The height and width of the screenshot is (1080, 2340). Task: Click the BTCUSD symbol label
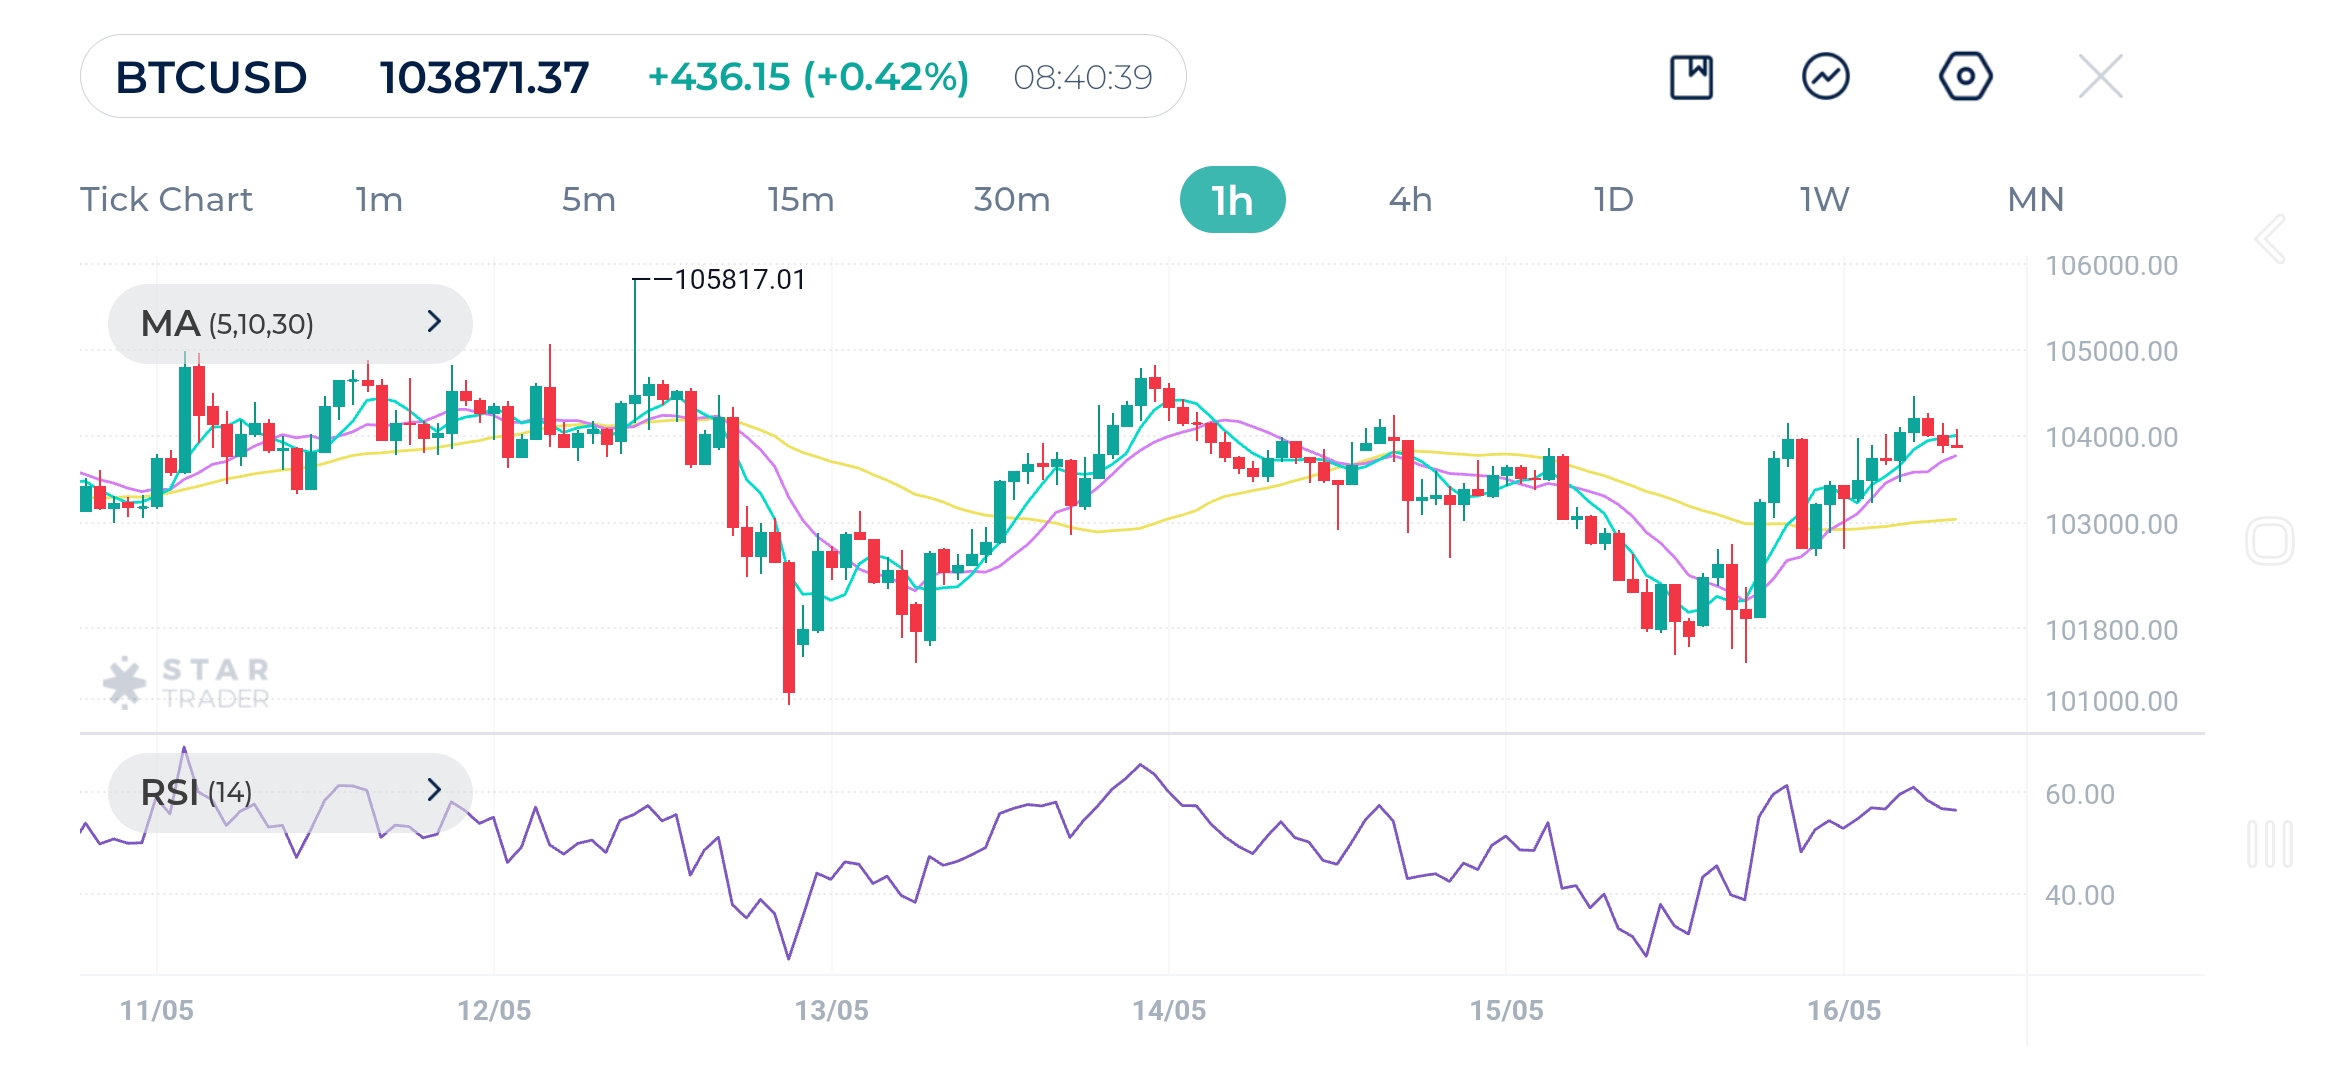211,75
